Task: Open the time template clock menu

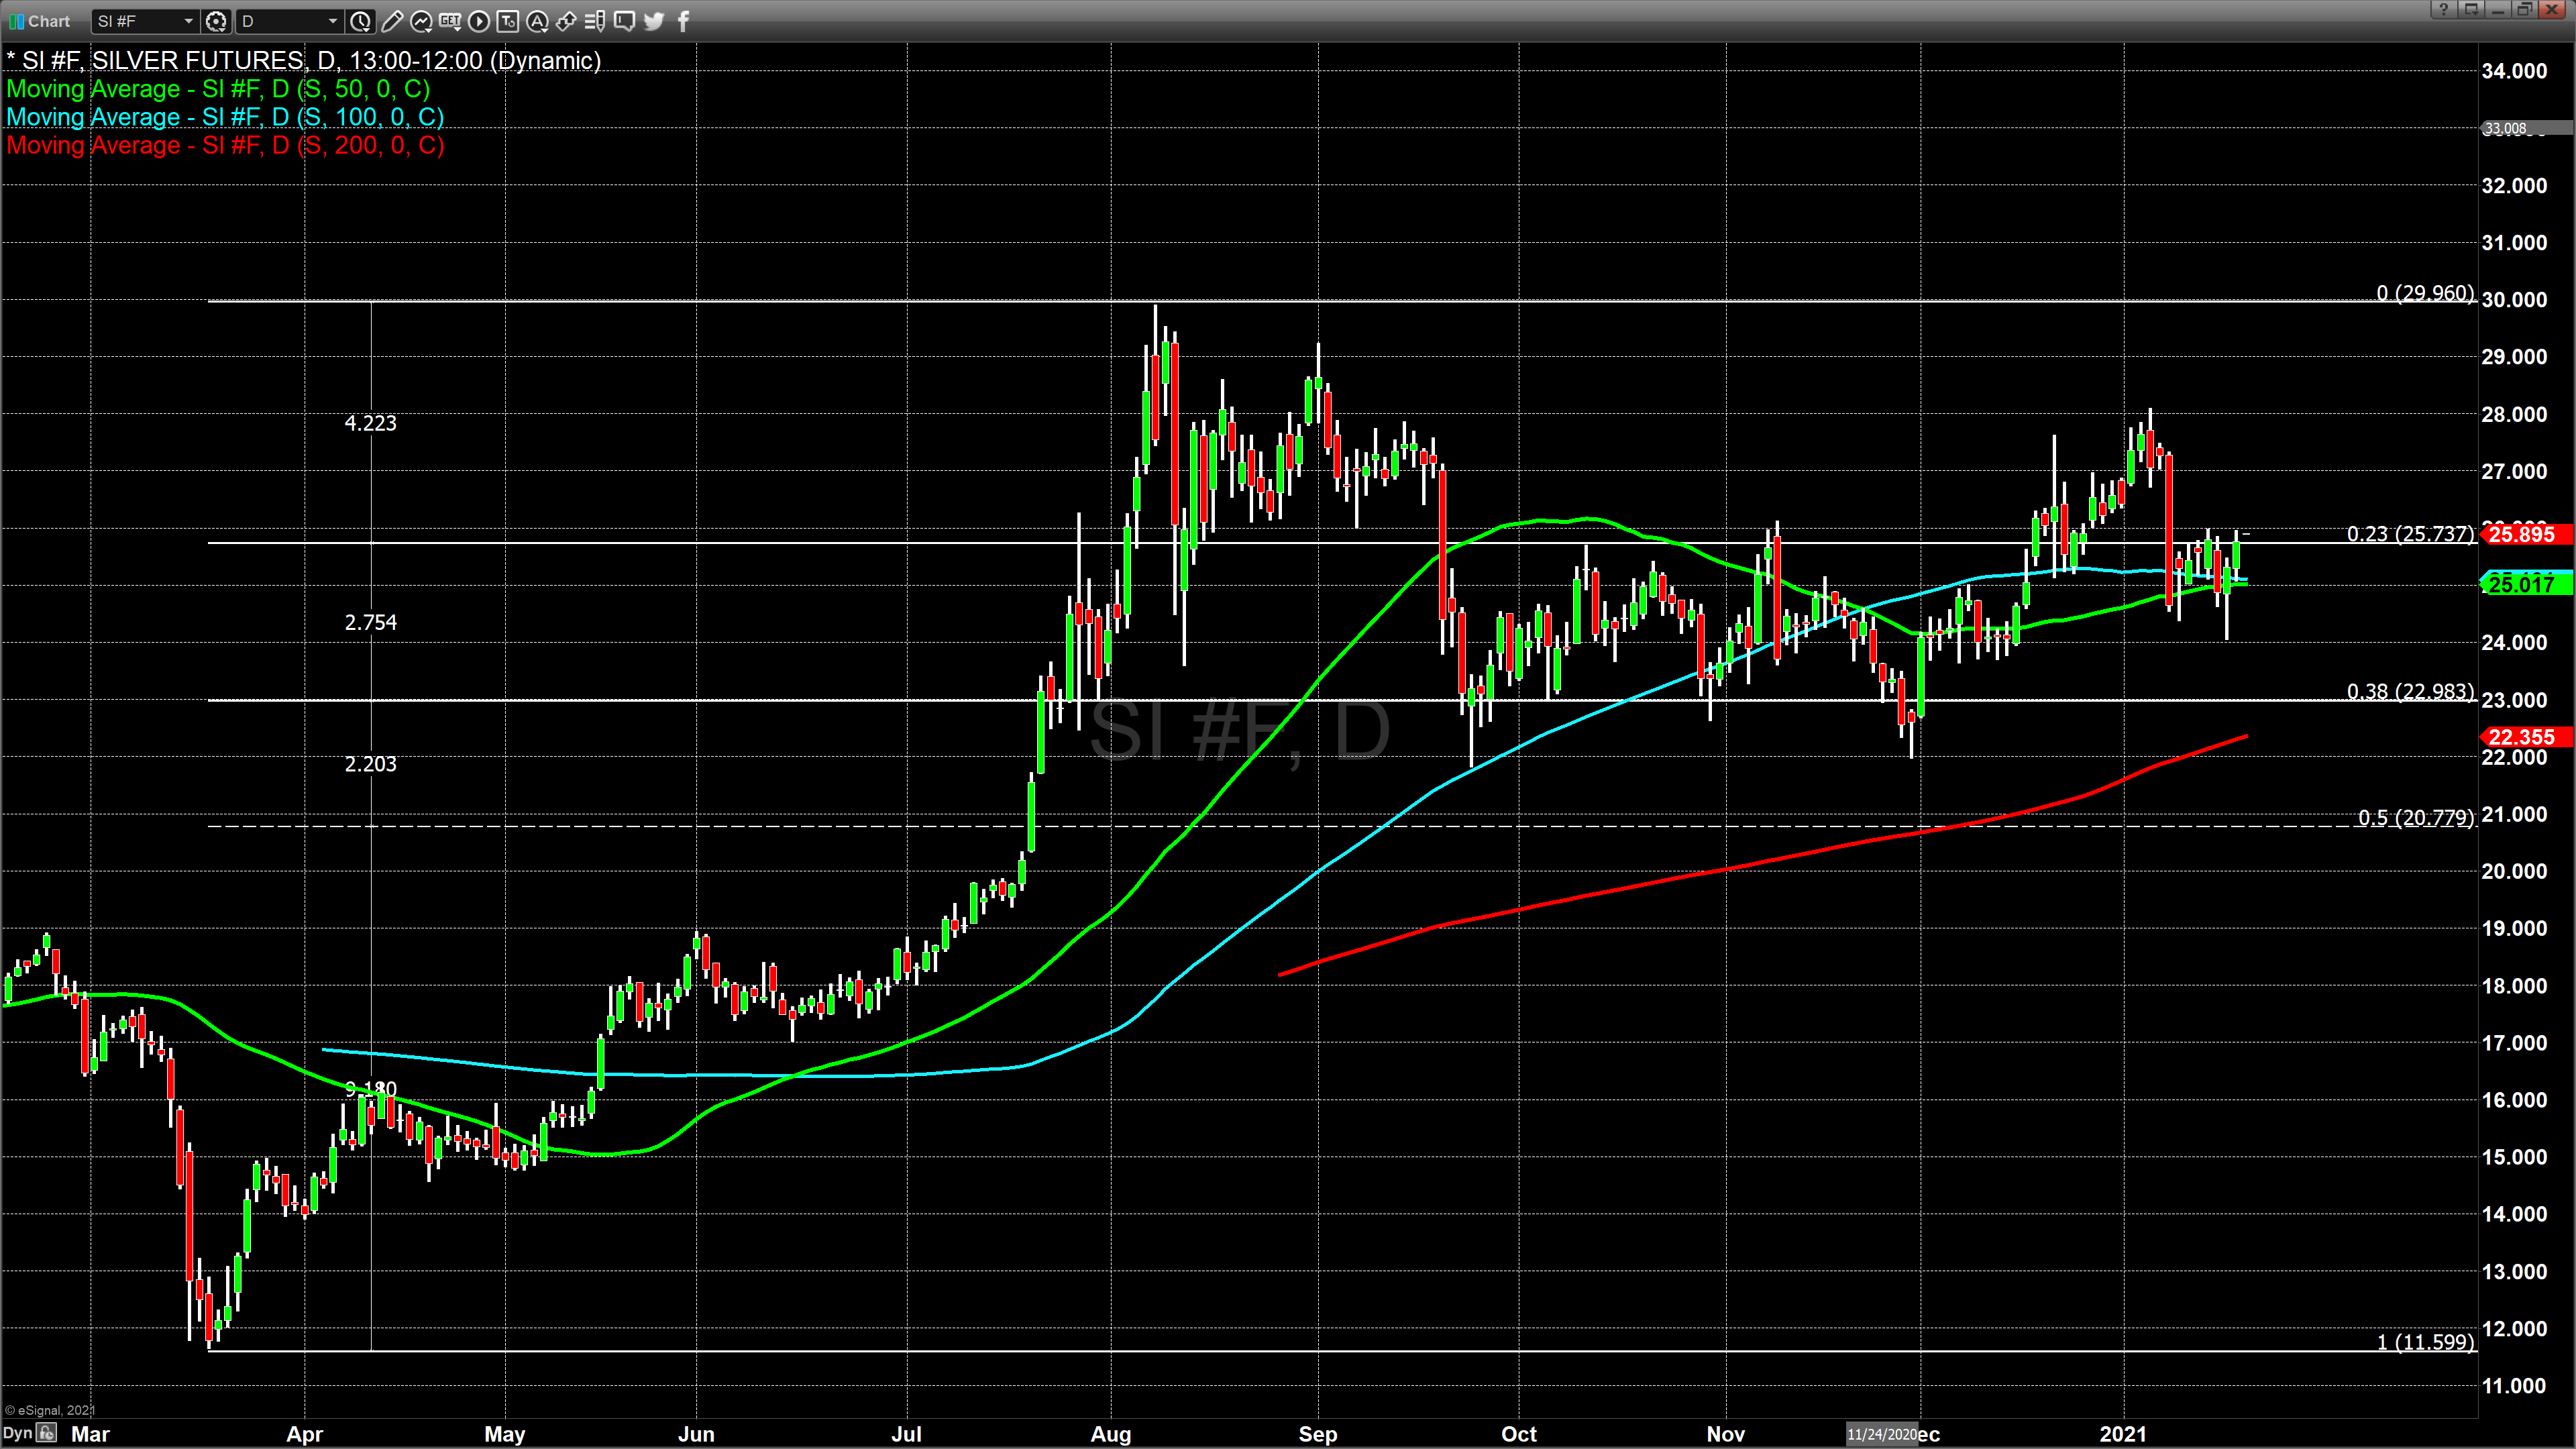Action: (361, 21)
